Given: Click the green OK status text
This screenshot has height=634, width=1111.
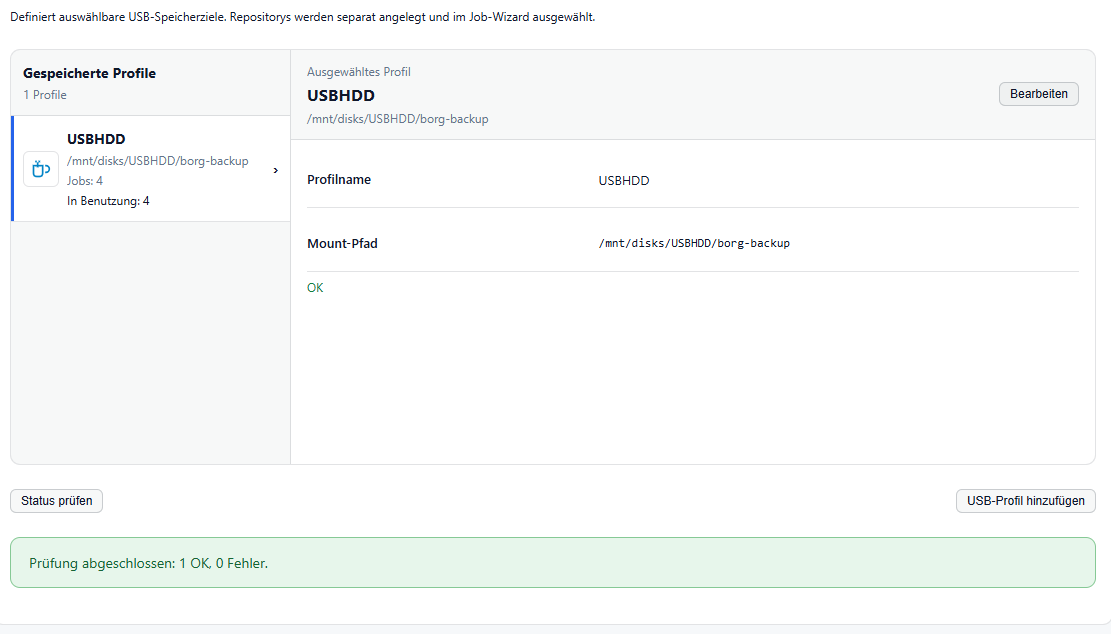Looking at the screenshot, I should click(x=315, y=288).
